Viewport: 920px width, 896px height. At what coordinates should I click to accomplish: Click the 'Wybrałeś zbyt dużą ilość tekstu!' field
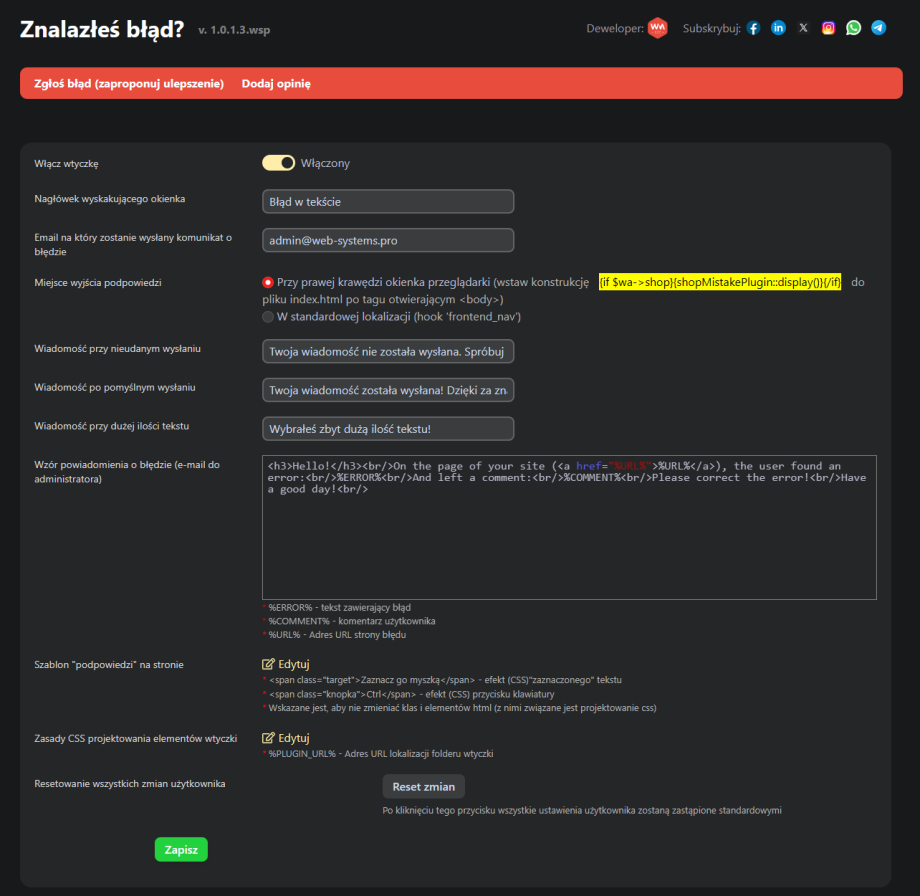pyautogui.click(x=388, y=429)
